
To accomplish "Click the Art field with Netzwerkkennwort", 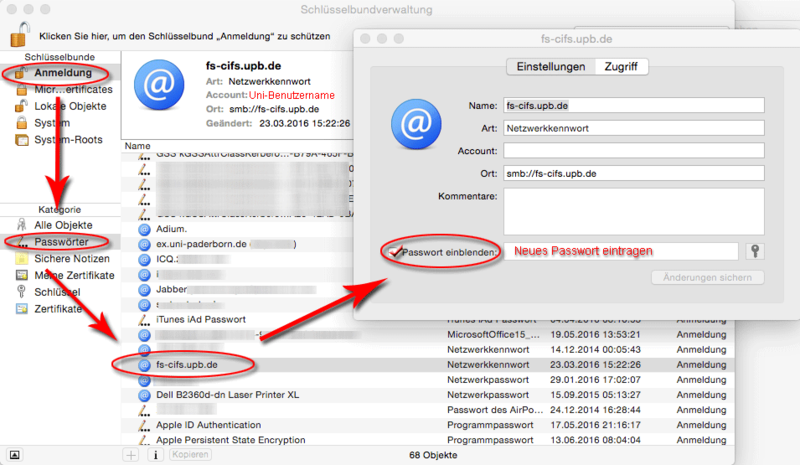I will tap(634, 128).
